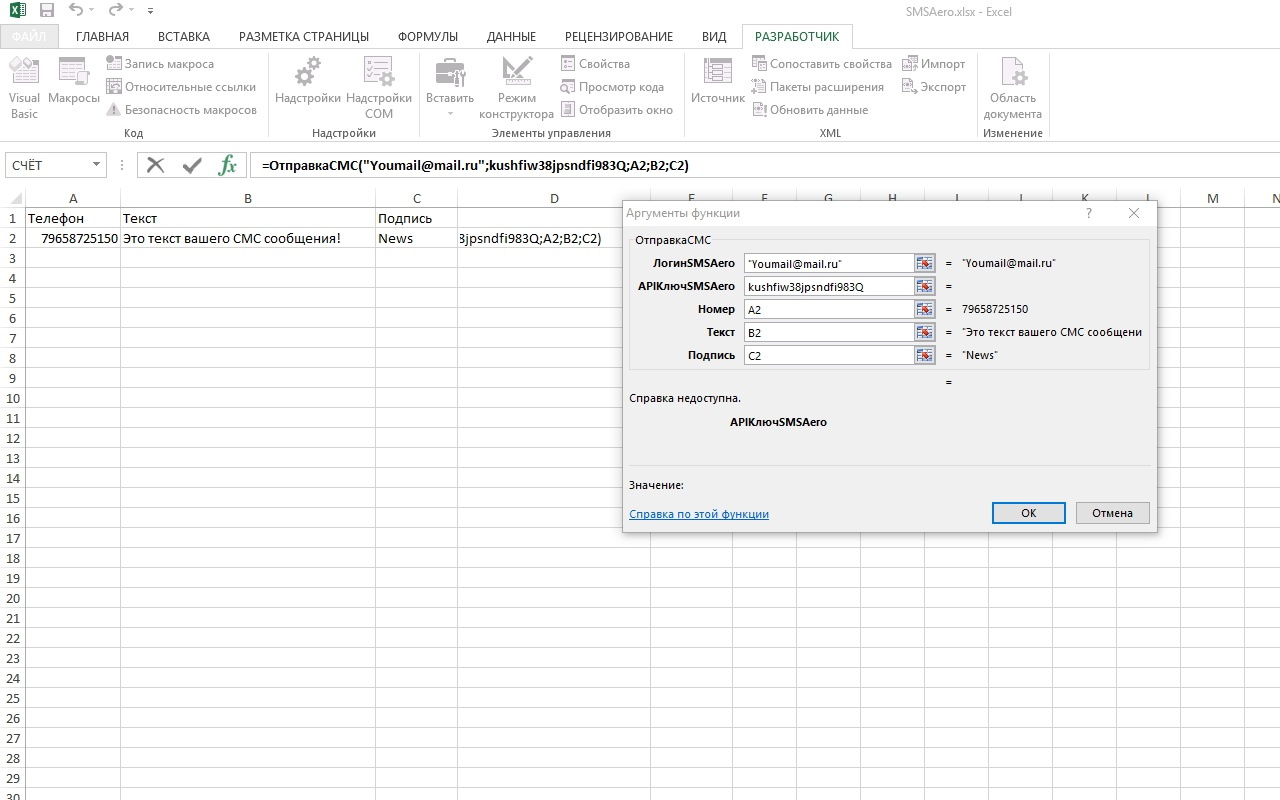Open the Visual Basic editor
The width and height of the screenshot is (1280, 800).
pos(24,88)
